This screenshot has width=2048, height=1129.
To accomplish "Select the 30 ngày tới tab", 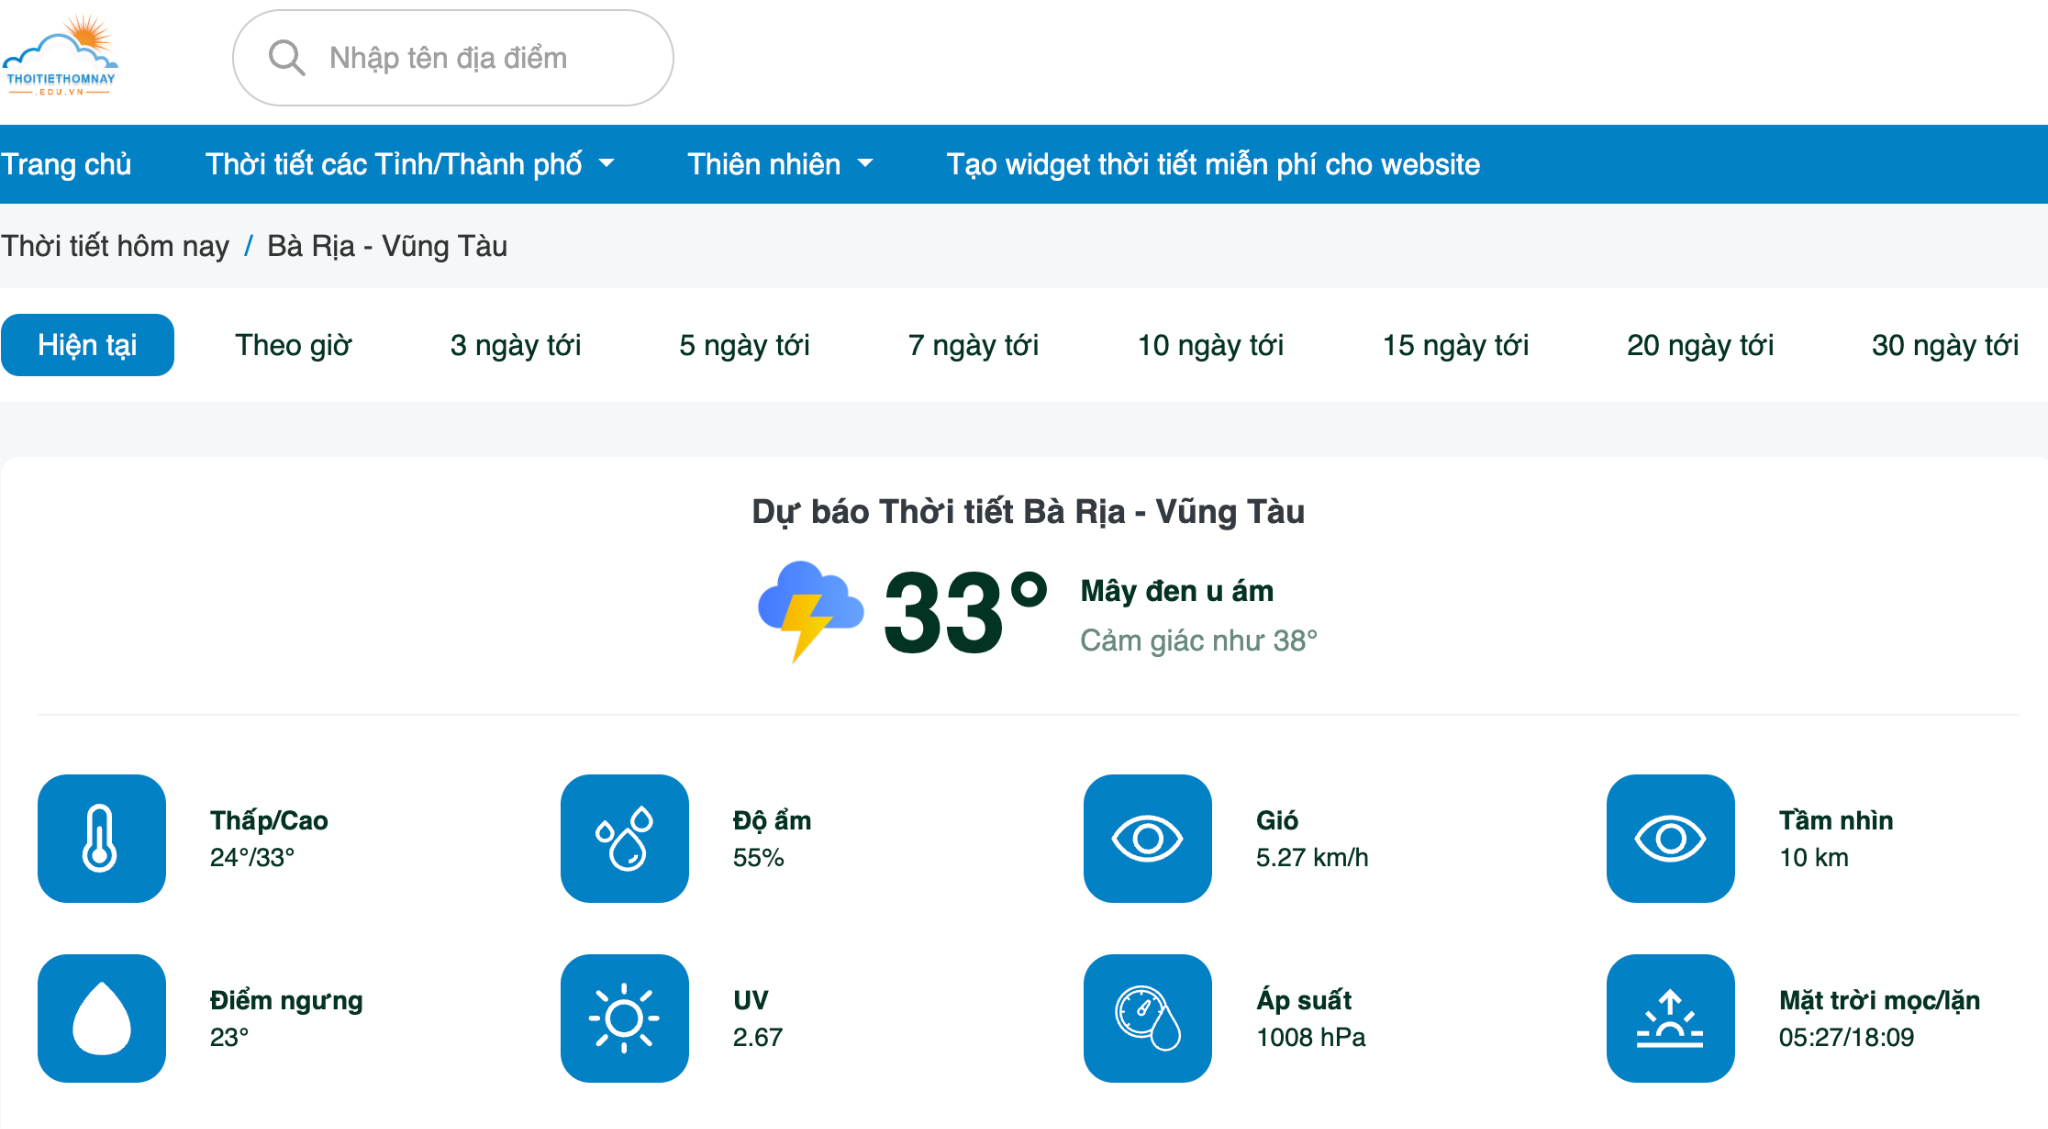I will tap(1945, 345).
